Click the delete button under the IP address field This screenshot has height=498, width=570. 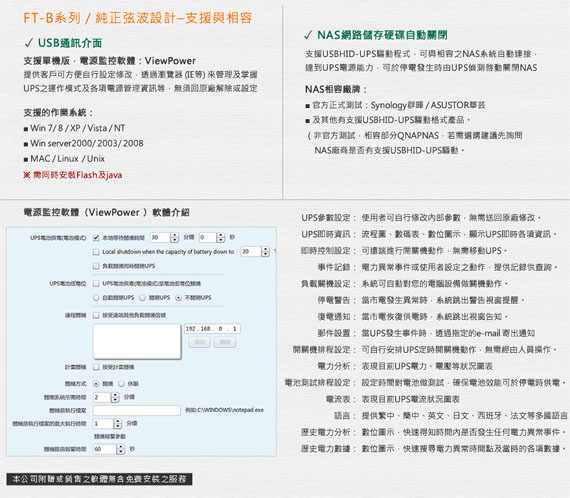225,342
